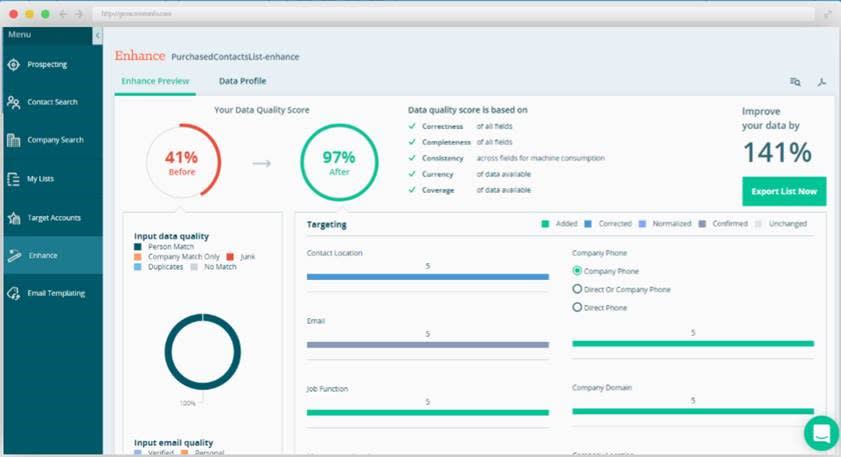This screenshot has height=457, width=841.
Task: Click the search-list icon at top right
Action: [x=795, y=82]
